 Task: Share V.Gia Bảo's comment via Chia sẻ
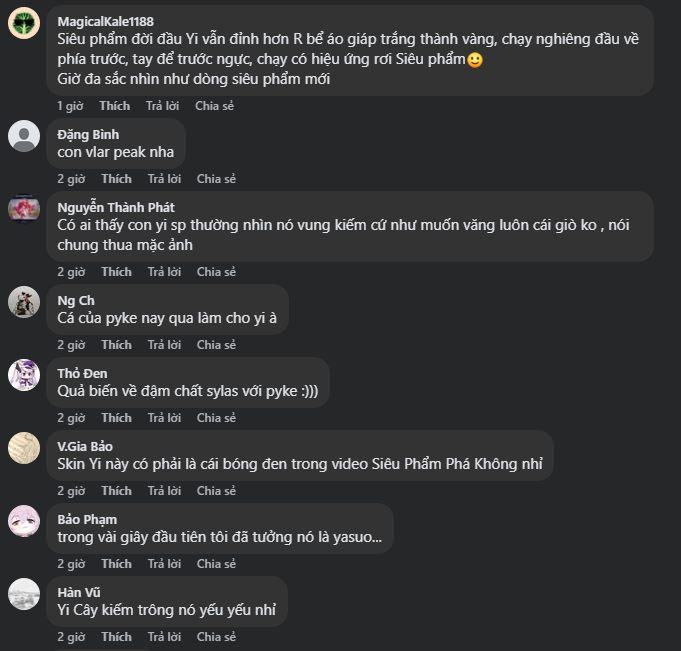click(x=216, y=491)
